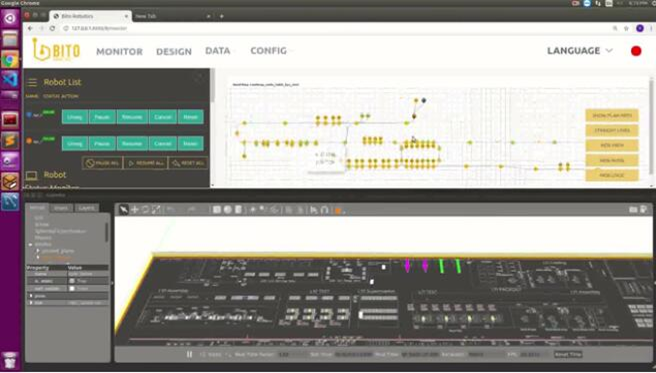Click the BITO logo
The height and width of the screenshot is (373, 656).
tap(56, 50)
